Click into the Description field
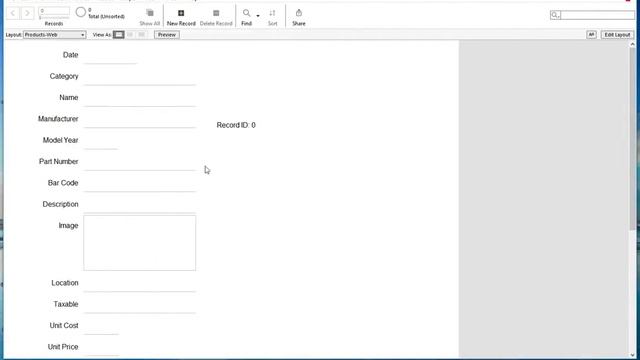Image resolution: width=640 pixels, height=360 pixels. 140,205
